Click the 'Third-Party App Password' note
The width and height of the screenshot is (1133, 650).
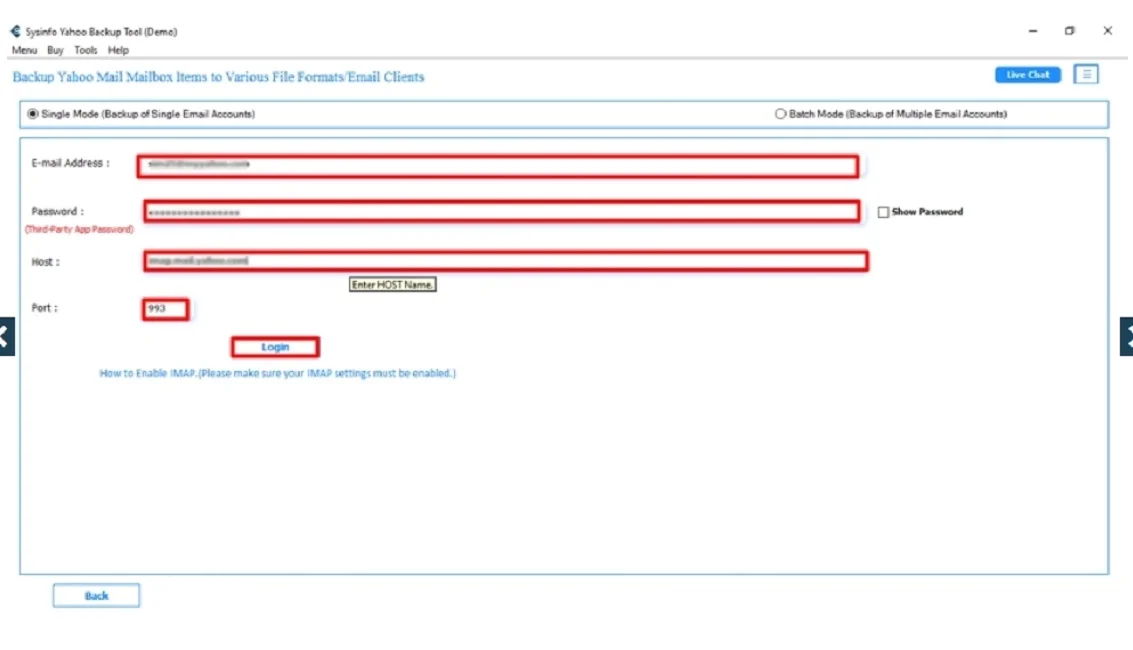[79, 230]
